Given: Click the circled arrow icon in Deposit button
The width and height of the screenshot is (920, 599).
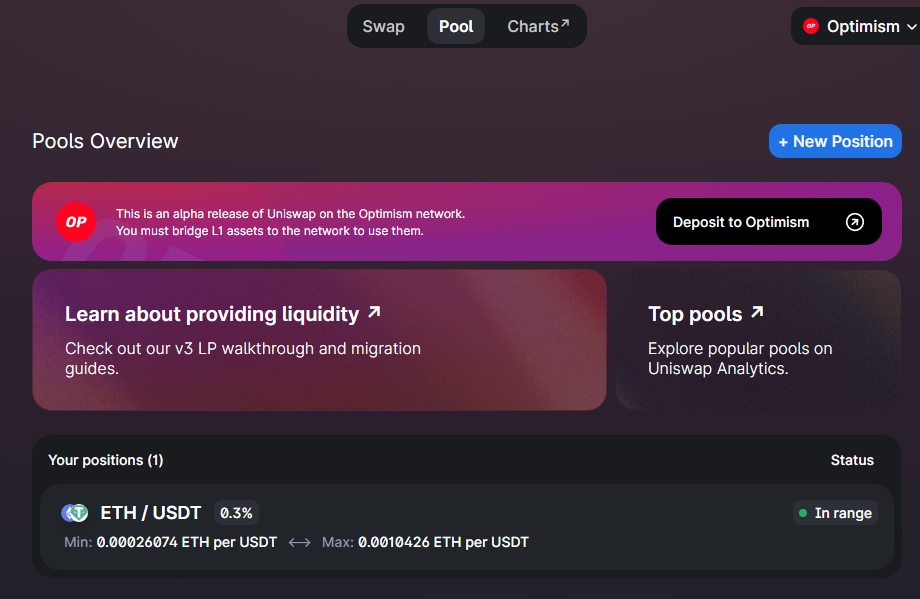Looking at the screenshot, I should pos(854,222).
